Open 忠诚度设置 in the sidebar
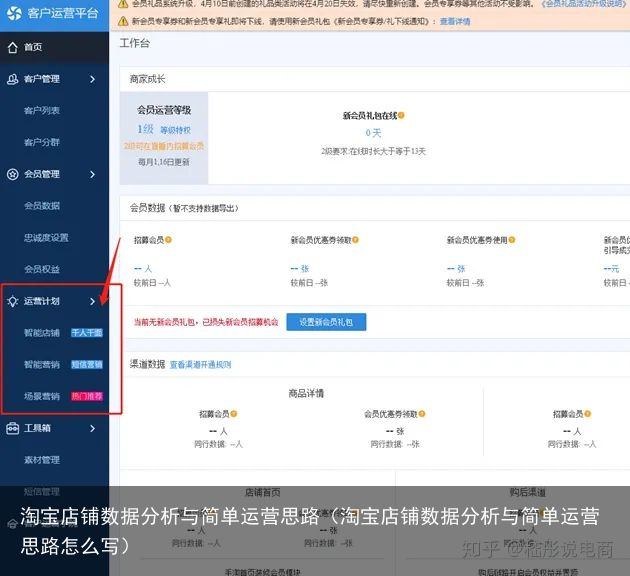The width and height of the screenshot is (630, 576). (x=46, y=237)
